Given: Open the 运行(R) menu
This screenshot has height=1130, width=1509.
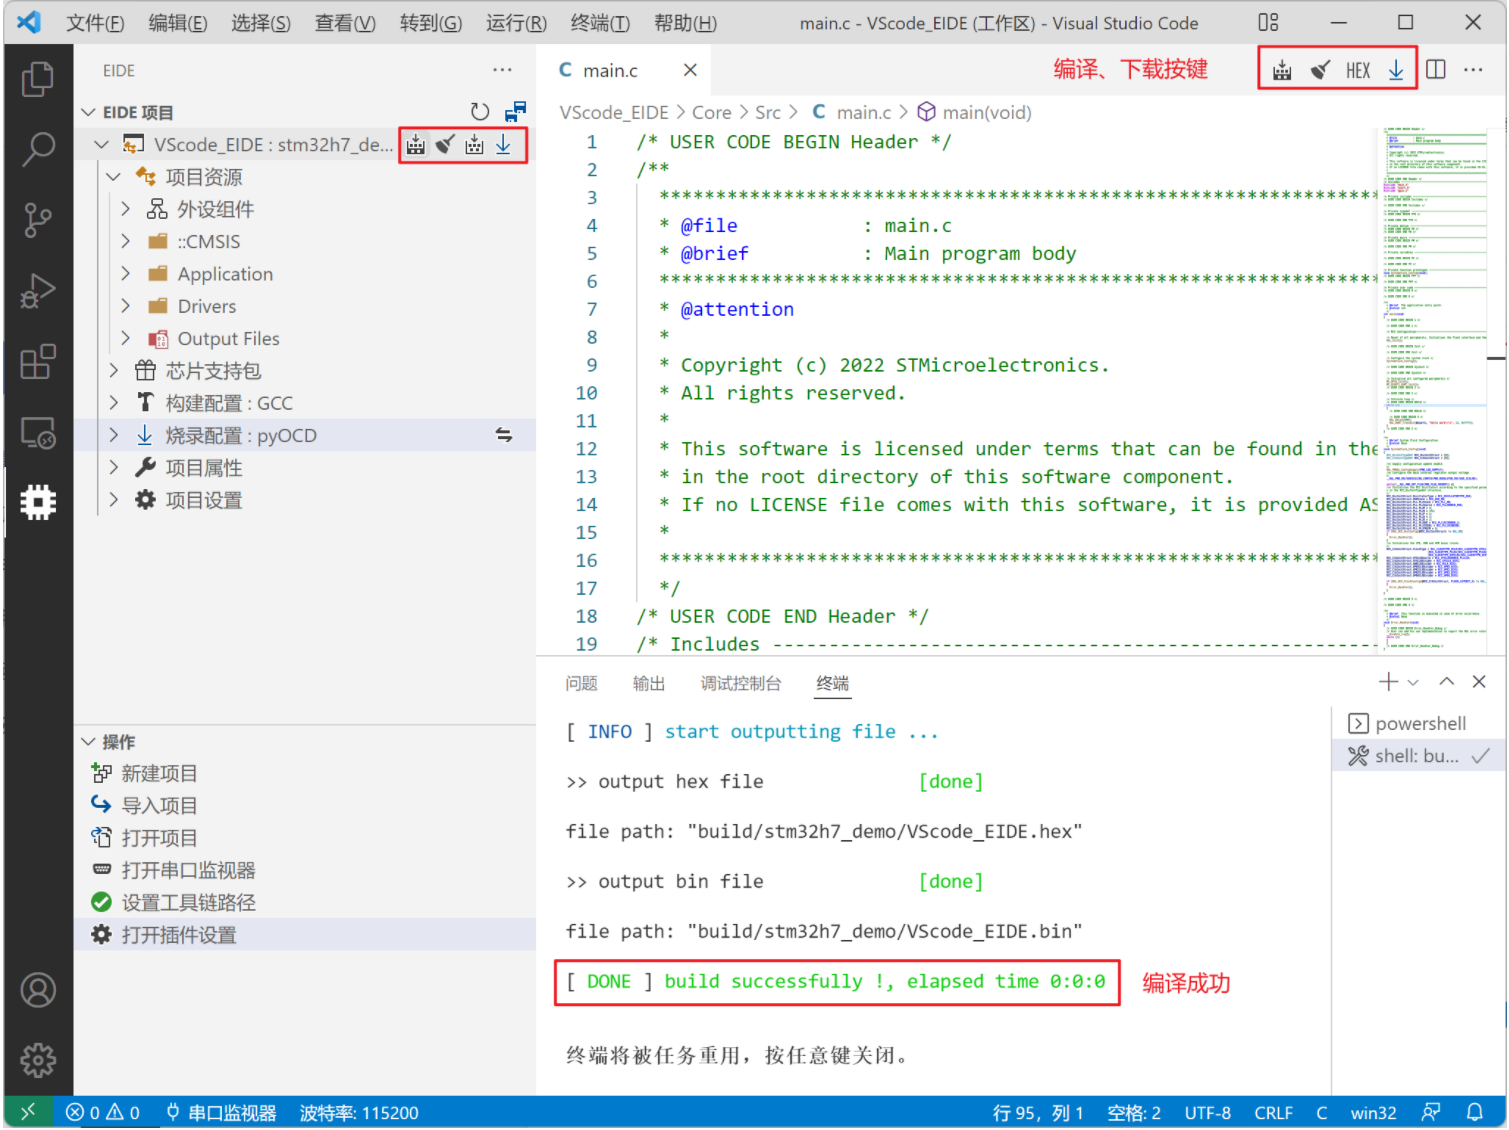Looking at the screenshot, I should (x=516, y=22).
